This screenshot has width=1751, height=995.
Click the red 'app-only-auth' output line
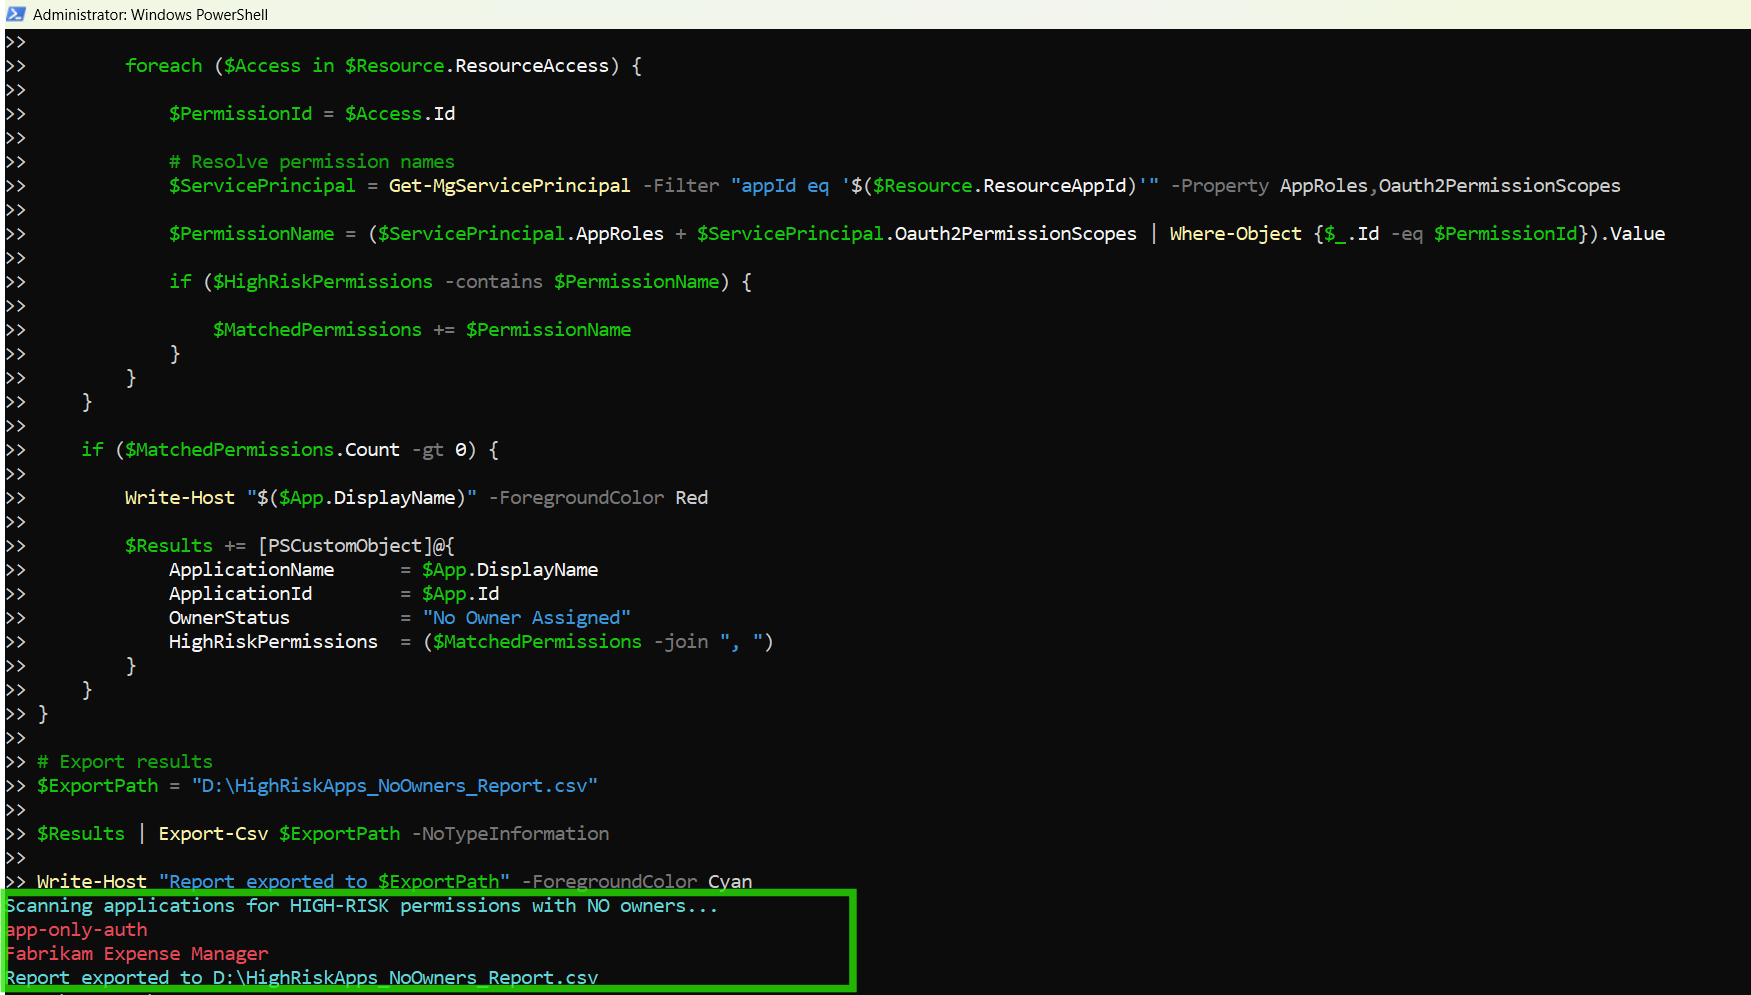coord(77,930)
